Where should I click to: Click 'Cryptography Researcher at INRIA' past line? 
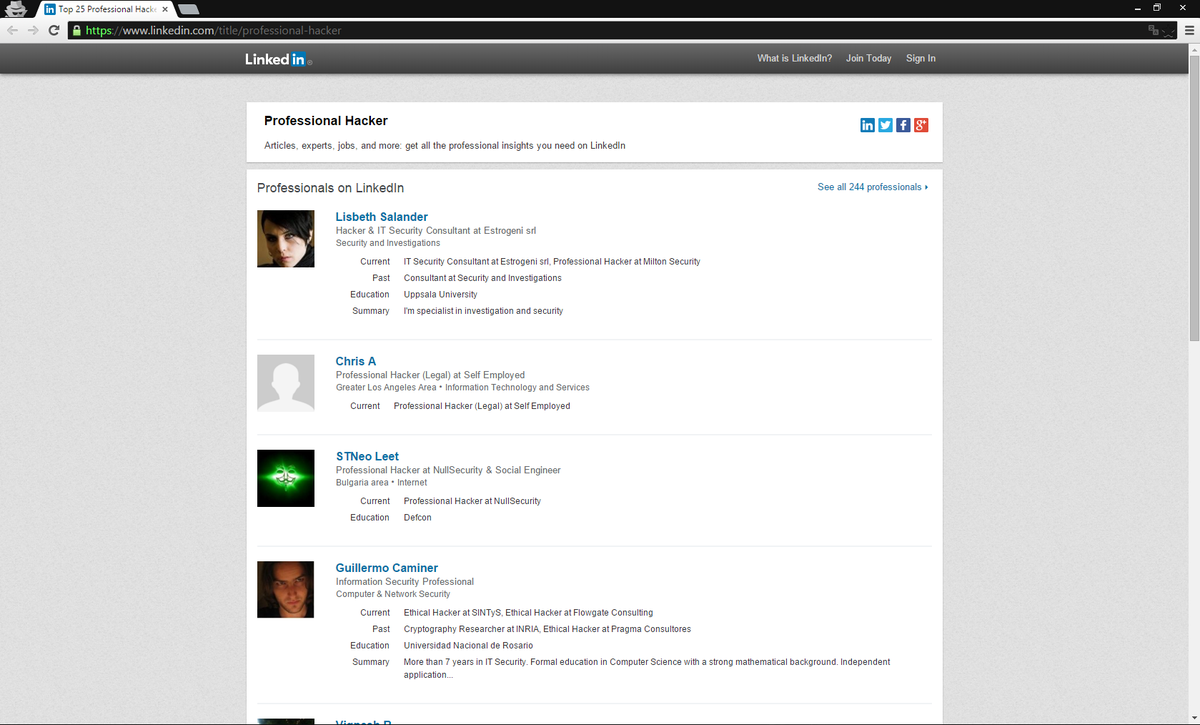click(470, 629)
